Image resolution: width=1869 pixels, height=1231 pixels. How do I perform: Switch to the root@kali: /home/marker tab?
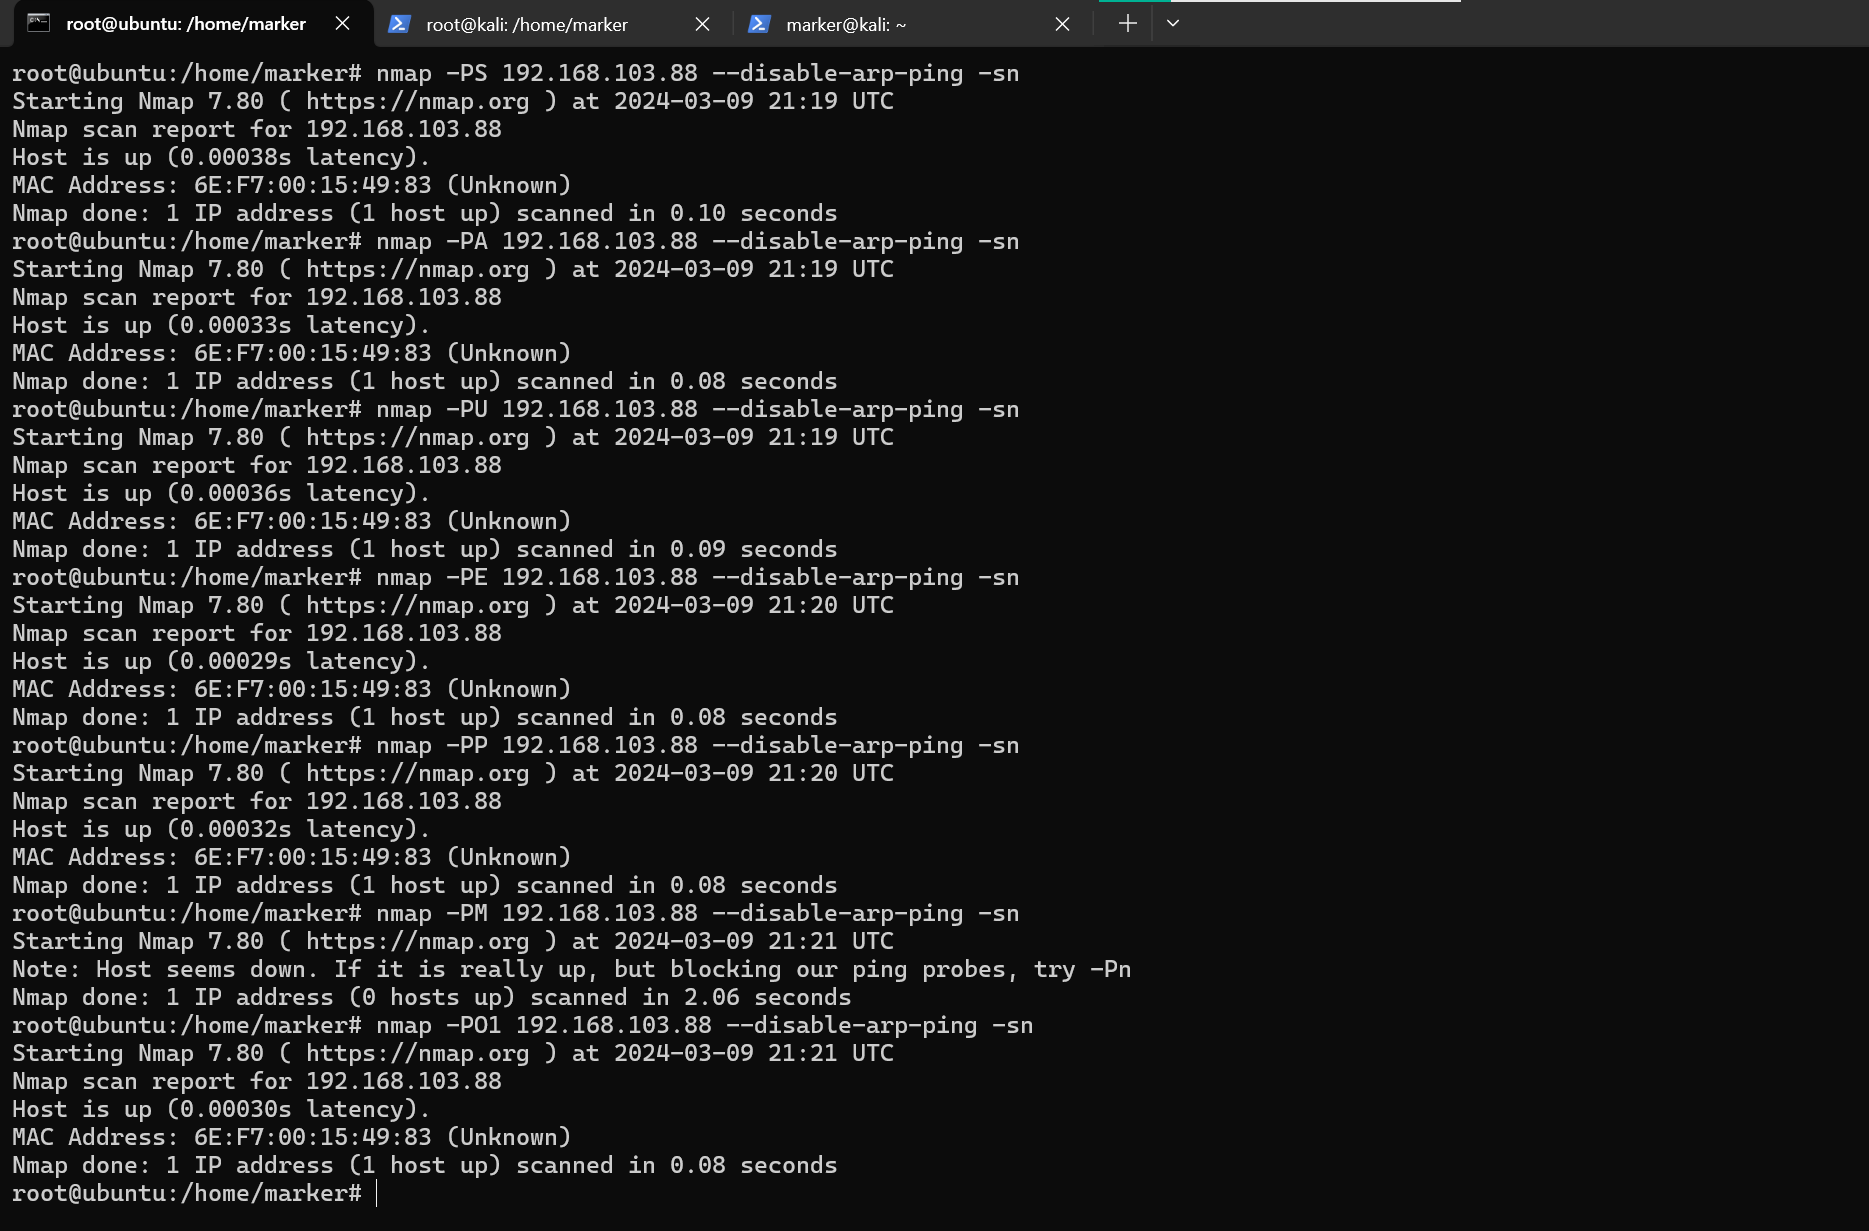point(526,24)
